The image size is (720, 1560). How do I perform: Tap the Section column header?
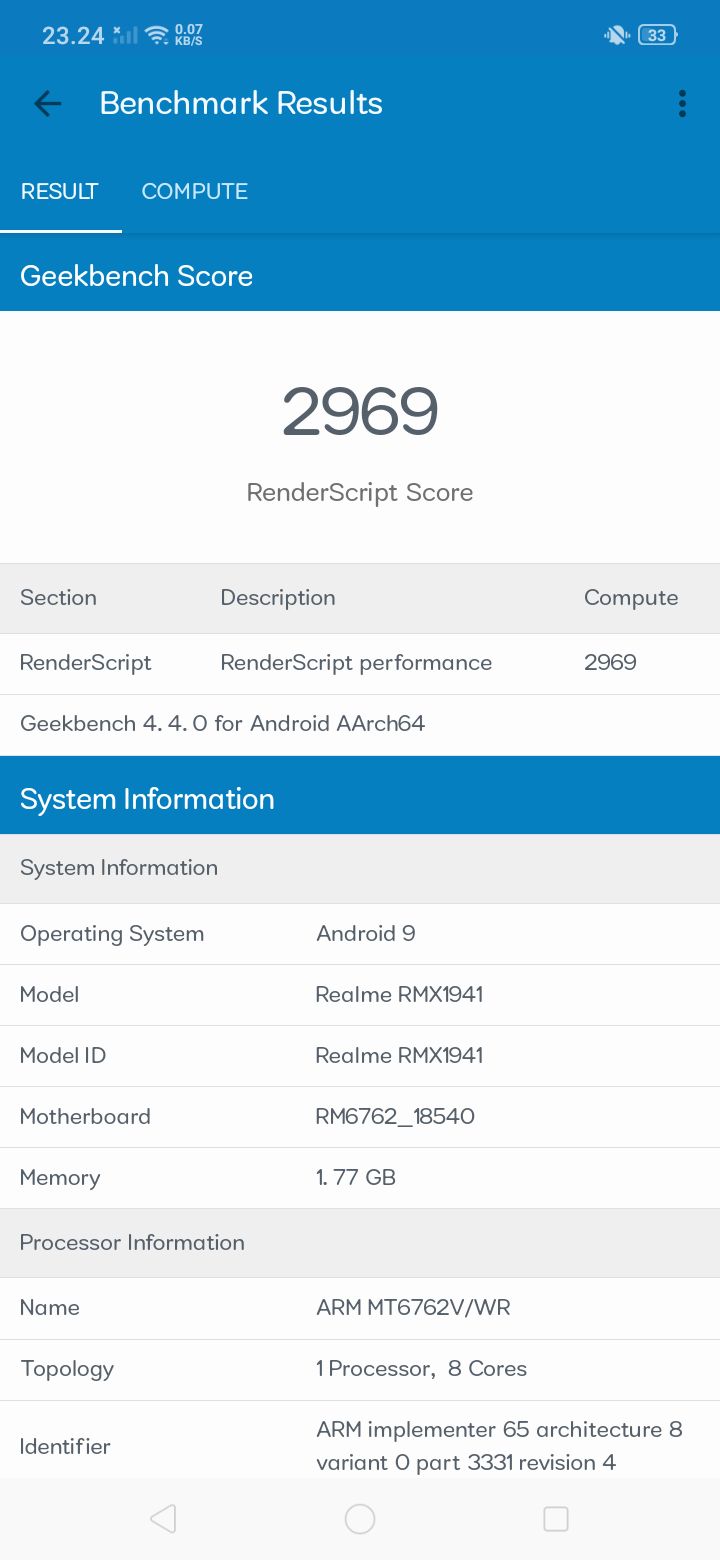tap(59, 598)
